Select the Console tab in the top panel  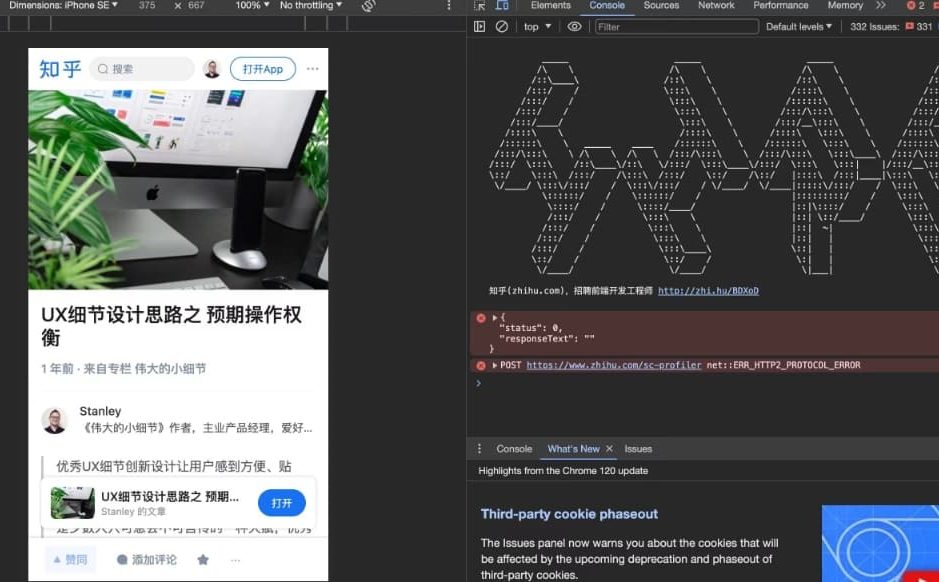point(607,5)
